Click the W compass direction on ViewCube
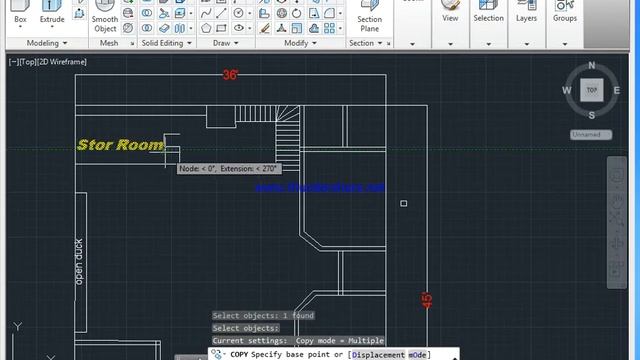The image size is (640, 360). click(x=567, y=90)
